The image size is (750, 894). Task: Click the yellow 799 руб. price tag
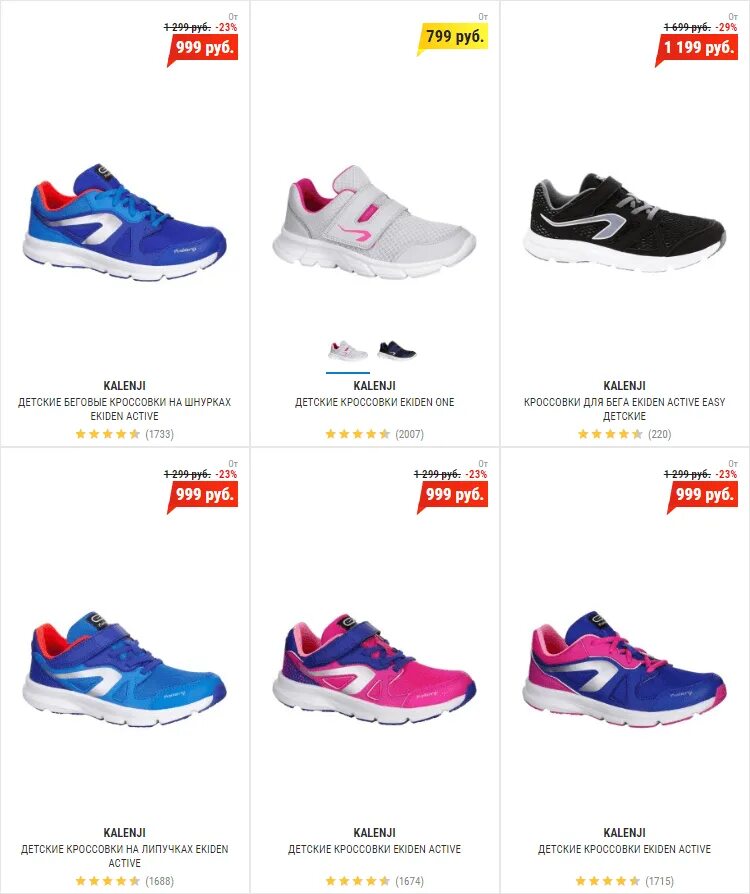pos(453,37)
